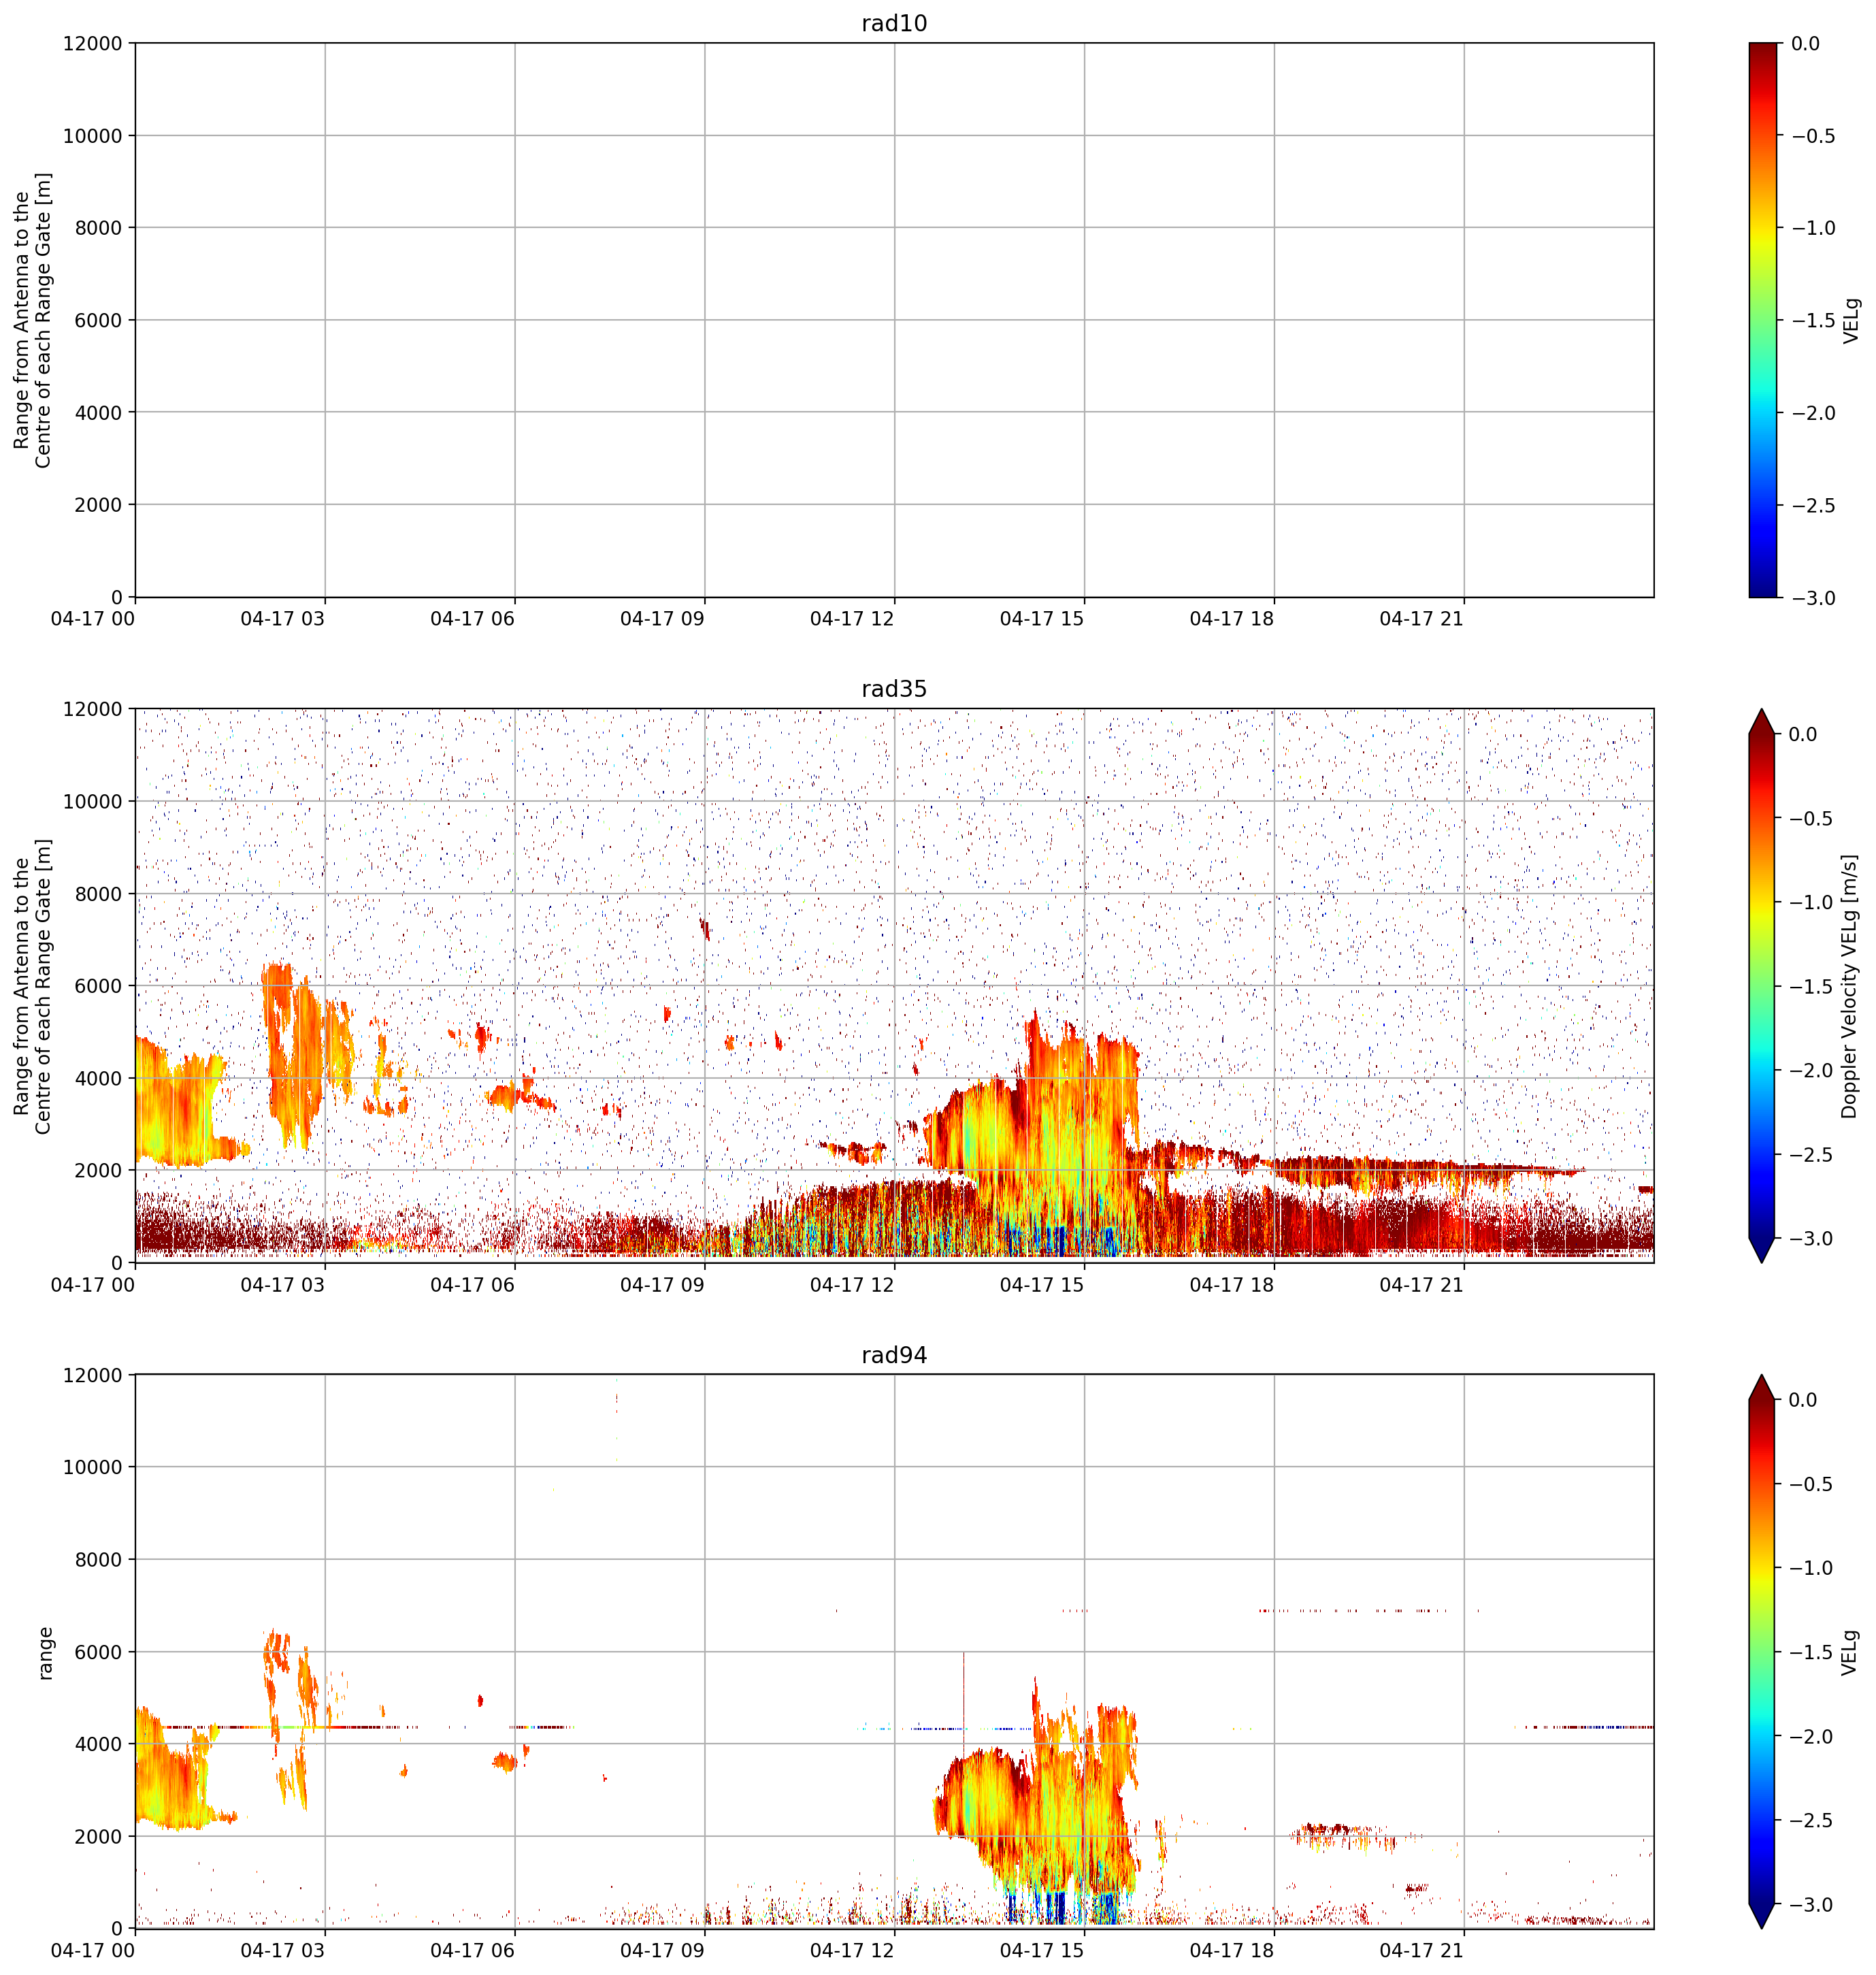Viewport: 1876px width, 1975px height.
Task: Click '04-17 00' tick on rad10 x-axis
Action: coord(93,619)
